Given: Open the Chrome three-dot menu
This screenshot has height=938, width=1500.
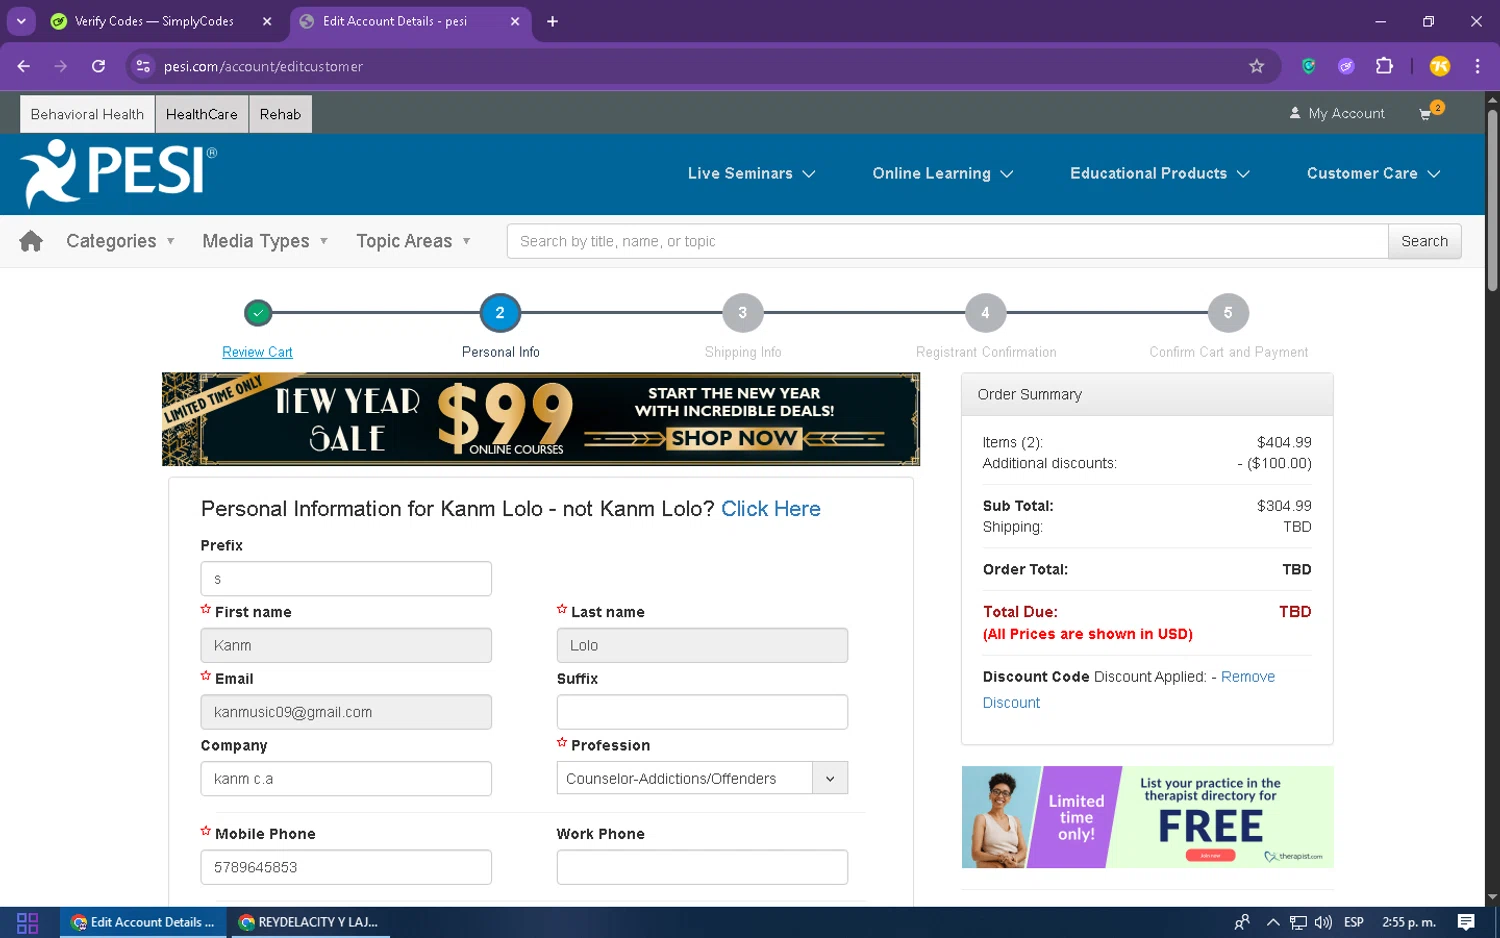Looking at the screenshot, I should [1477, 66].
